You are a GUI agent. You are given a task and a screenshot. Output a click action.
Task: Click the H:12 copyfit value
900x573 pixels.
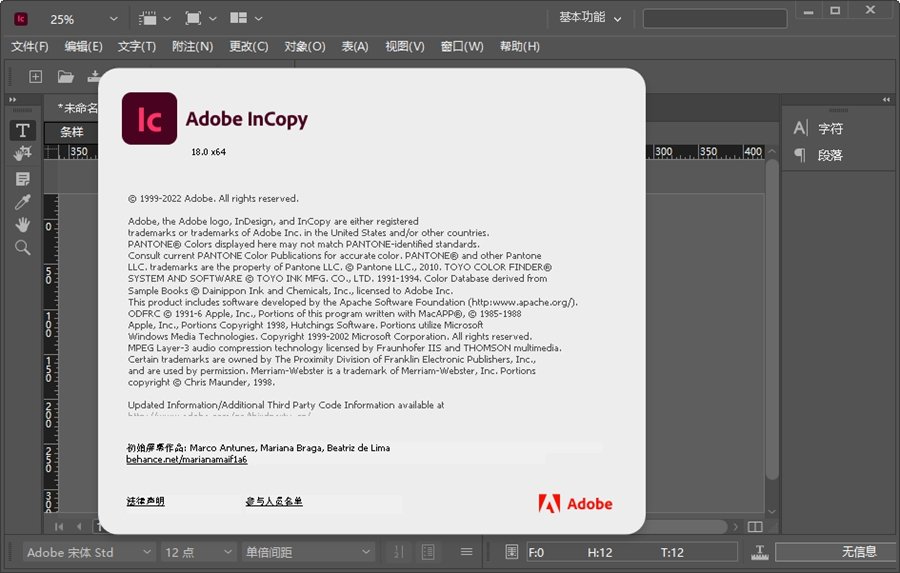click(x=600, y=552)
